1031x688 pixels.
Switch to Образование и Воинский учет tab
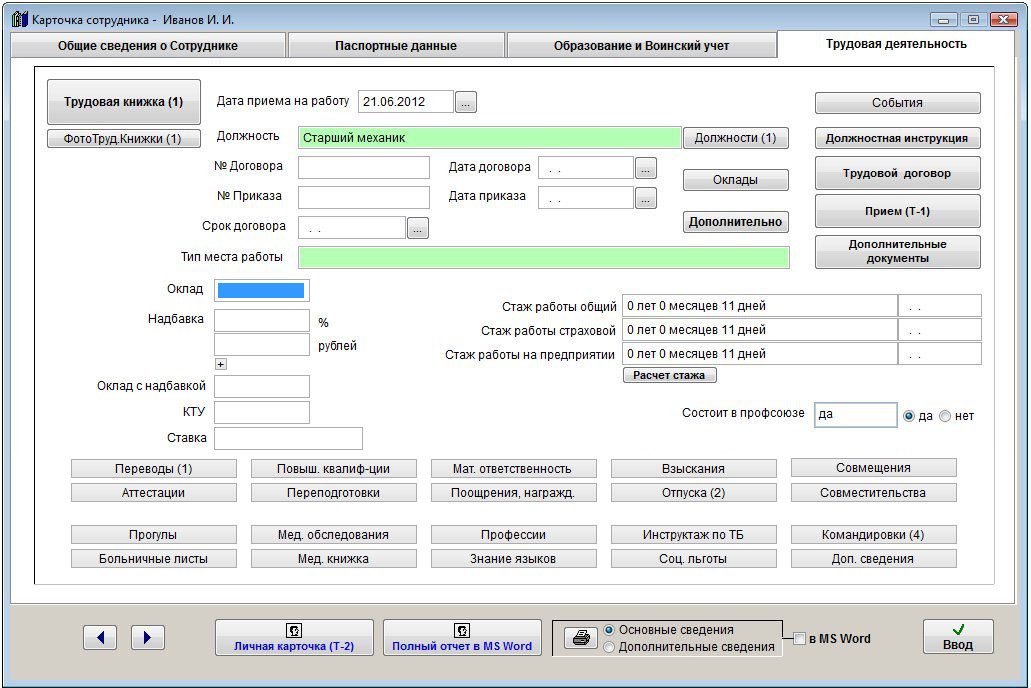click(641, 46)
